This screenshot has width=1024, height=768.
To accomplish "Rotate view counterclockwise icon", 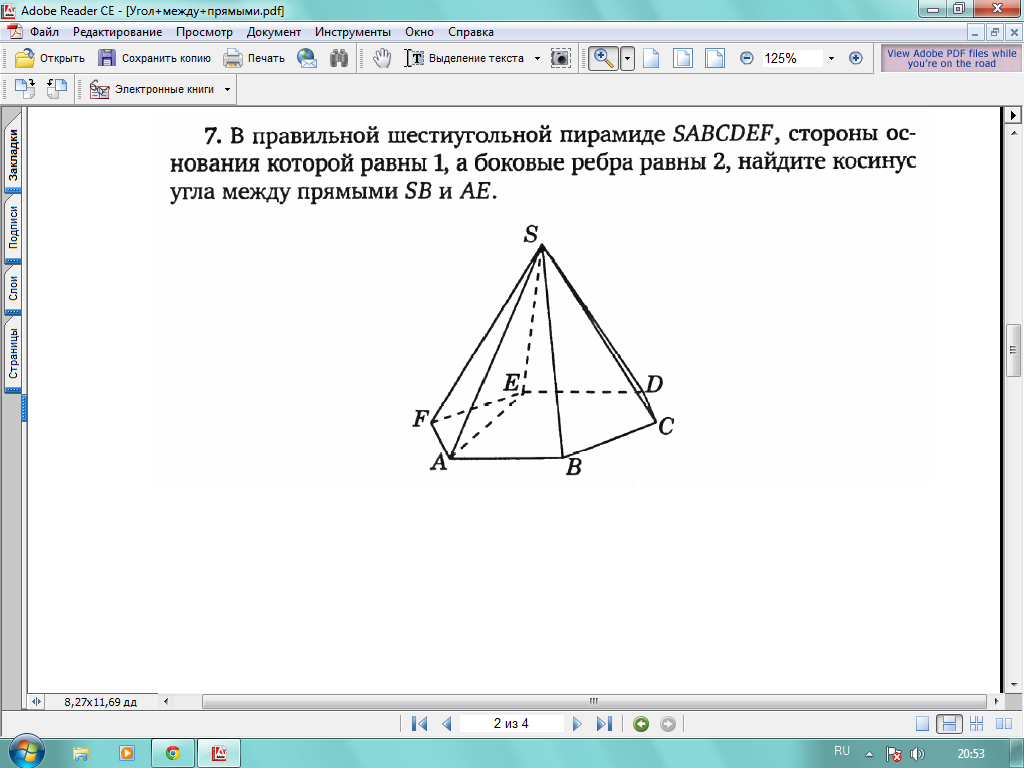I will click(57, 89).
